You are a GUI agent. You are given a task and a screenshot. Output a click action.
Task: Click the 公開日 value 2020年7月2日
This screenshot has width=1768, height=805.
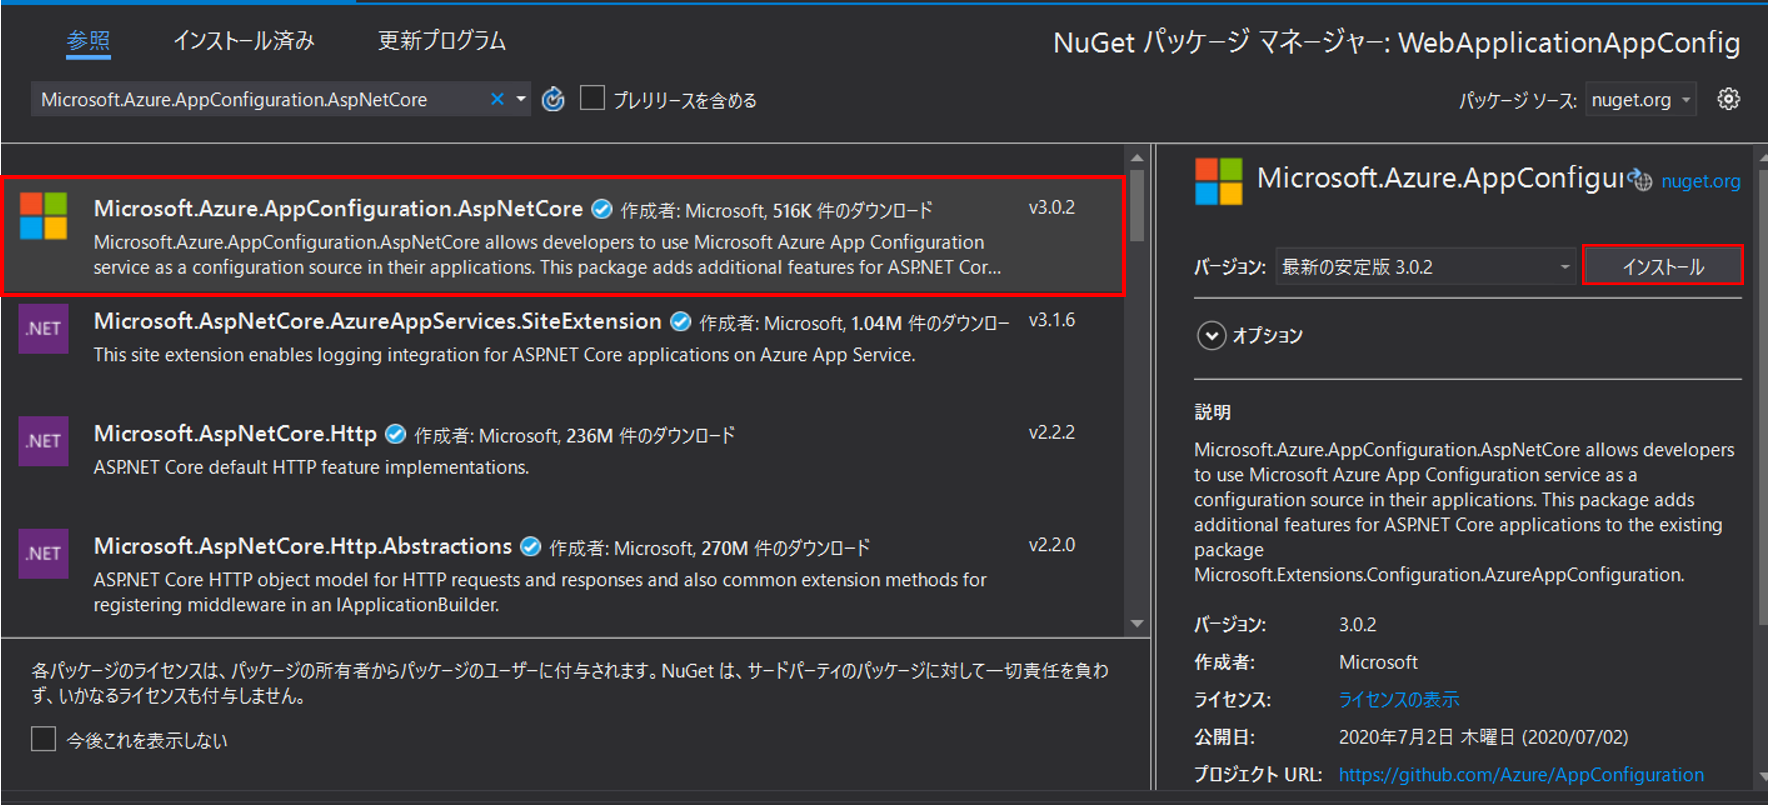pos(1483,737)
